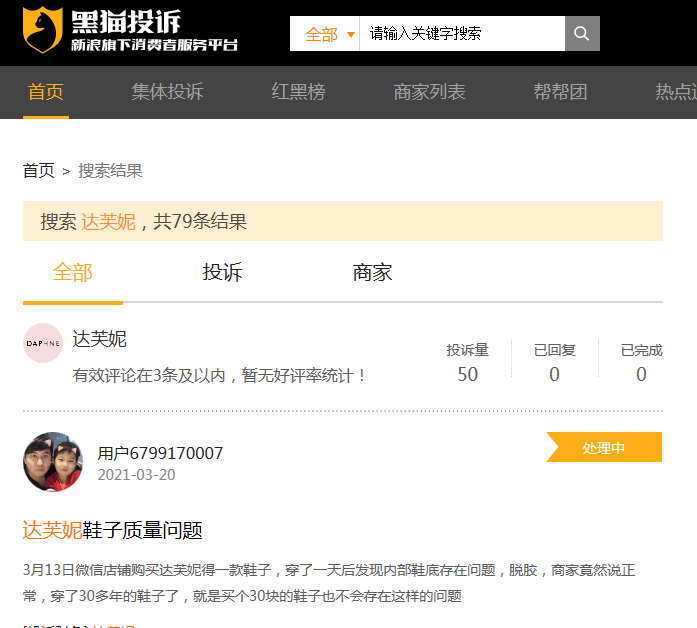This screenshot has width=697, height=628.
Task: Open the 达芙妮 merchant name link
Action: (x=100, y=339)
